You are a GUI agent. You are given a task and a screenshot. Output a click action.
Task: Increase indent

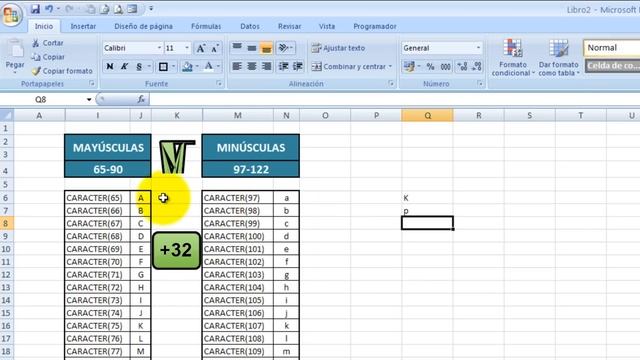[x=298, y=66]
